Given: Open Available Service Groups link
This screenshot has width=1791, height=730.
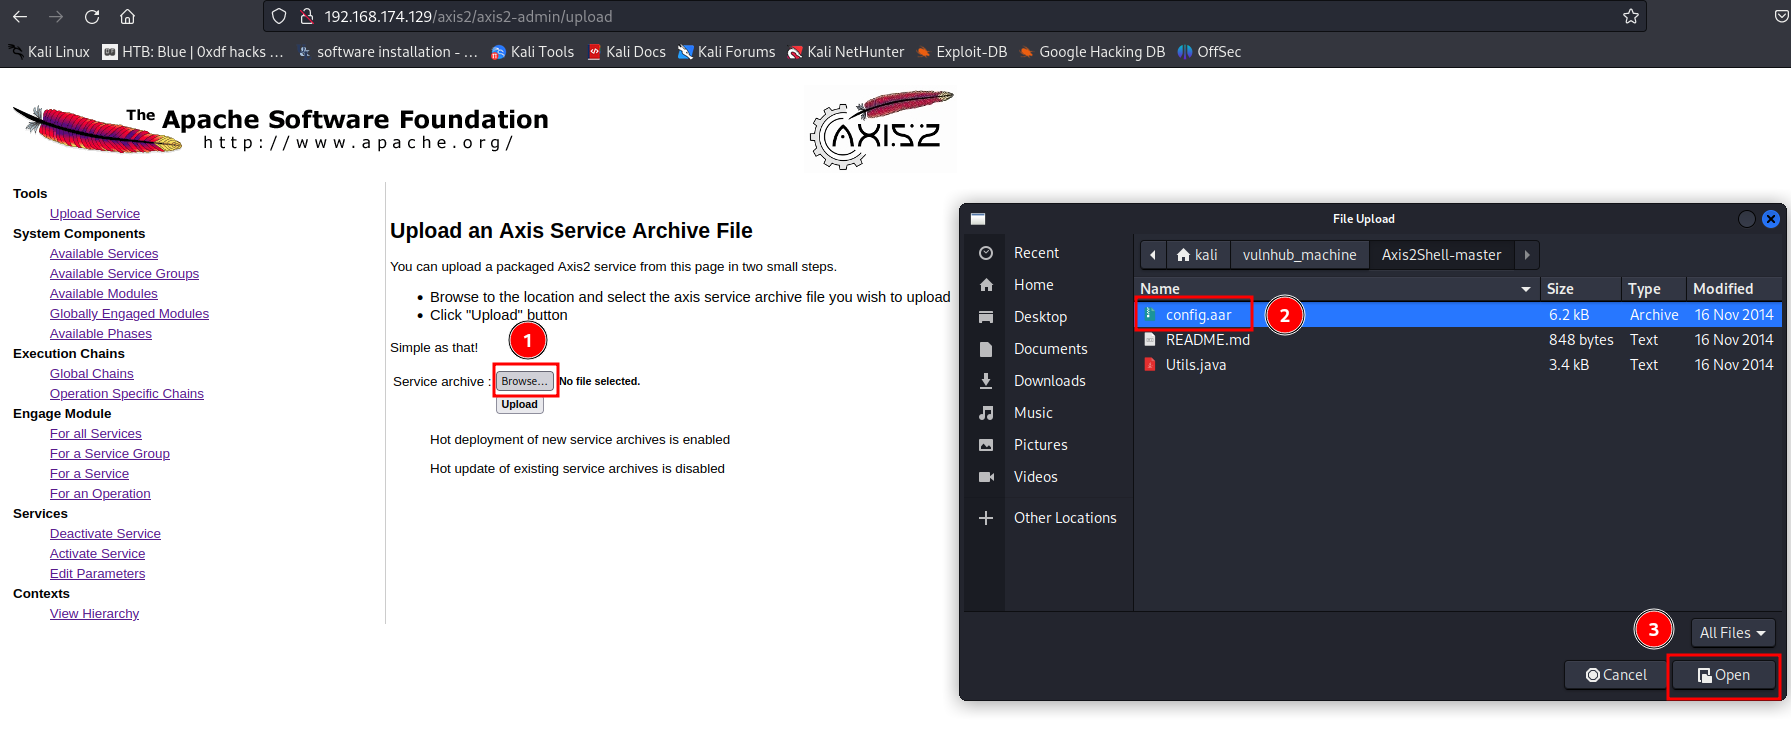Looking at the screenshot, I should 124,274.
